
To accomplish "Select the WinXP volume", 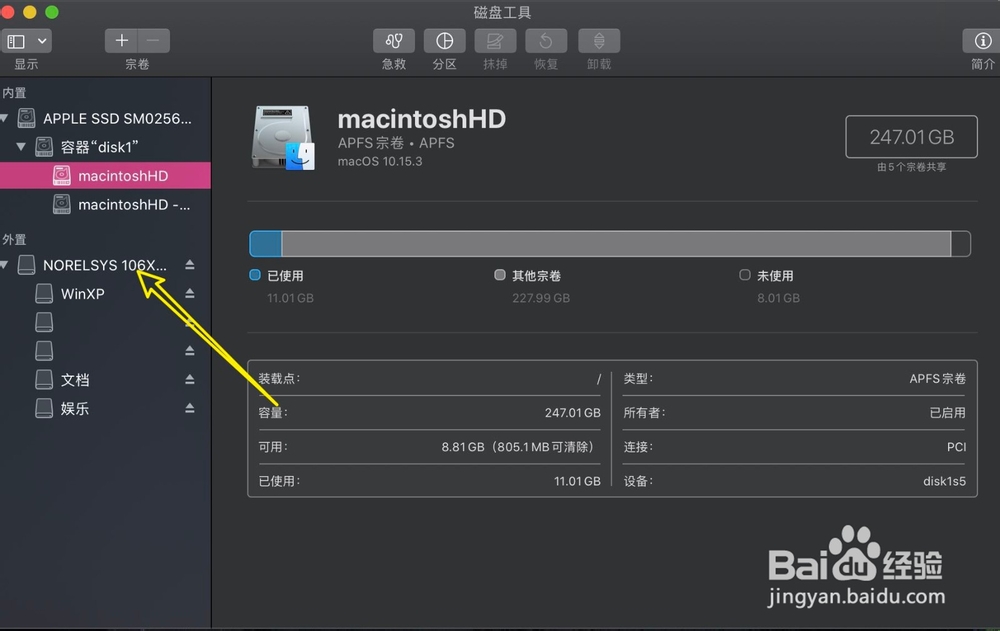I will [82, 294].
